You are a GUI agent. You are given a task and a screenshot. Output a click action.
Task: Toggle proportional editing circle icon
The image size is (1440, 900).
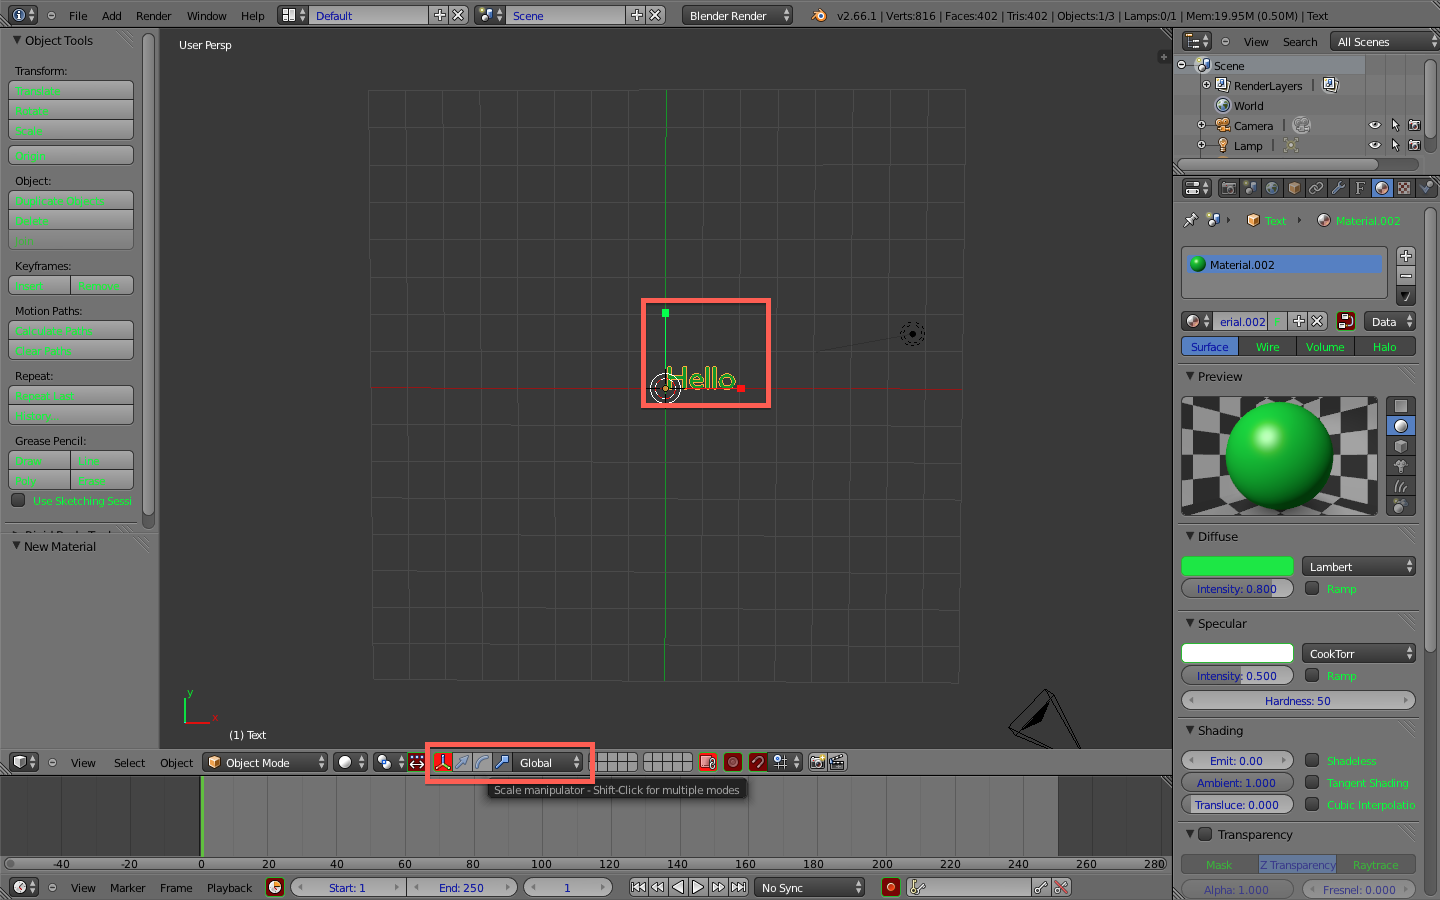point(733,762)
